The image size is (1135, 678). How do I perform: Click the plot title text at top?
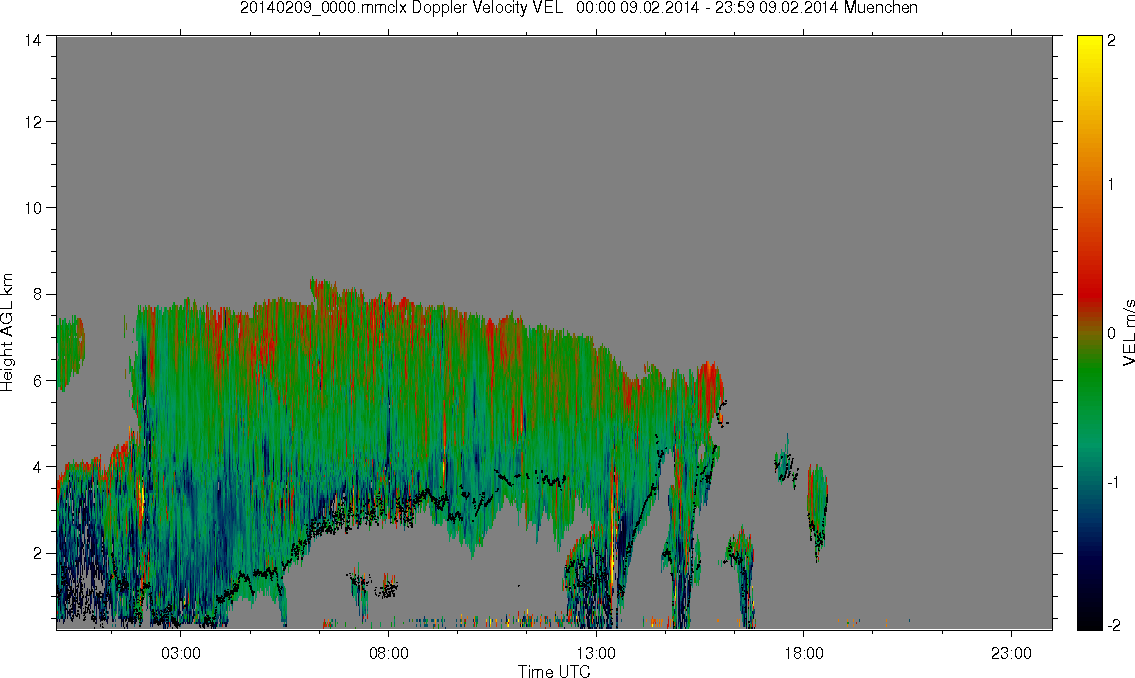click(578, 8)
